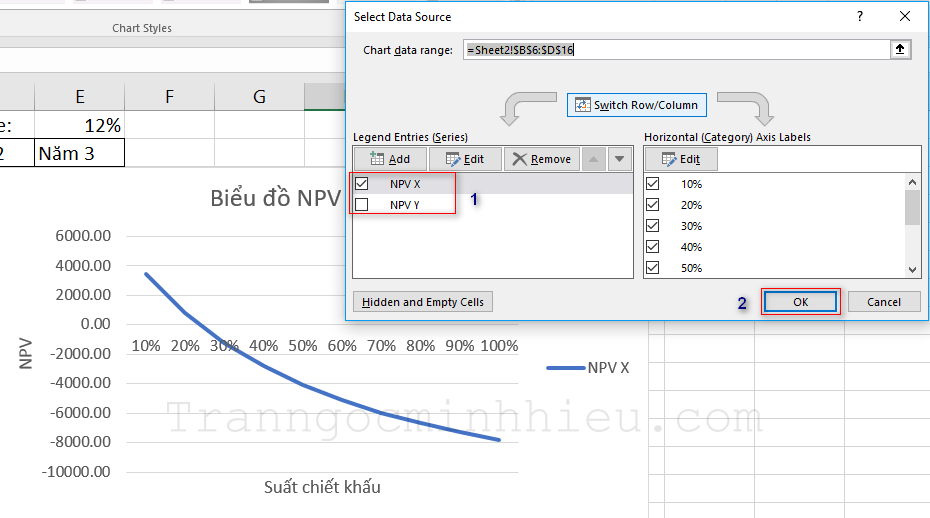The width and height of the screenshot is (930, 518).
Task: Confirm with the OK button
Action: (x=800, y=302)
